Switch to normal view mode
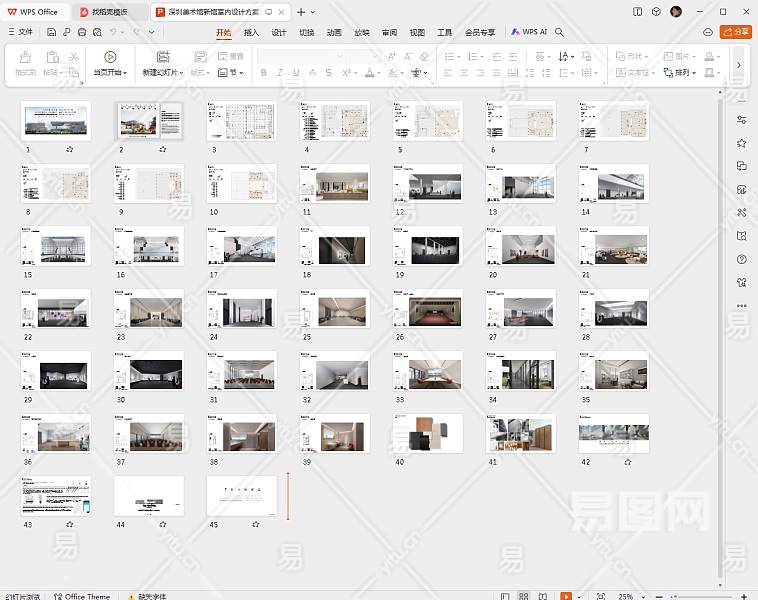Viewport: 758px width, 600px height. (505, 596)
